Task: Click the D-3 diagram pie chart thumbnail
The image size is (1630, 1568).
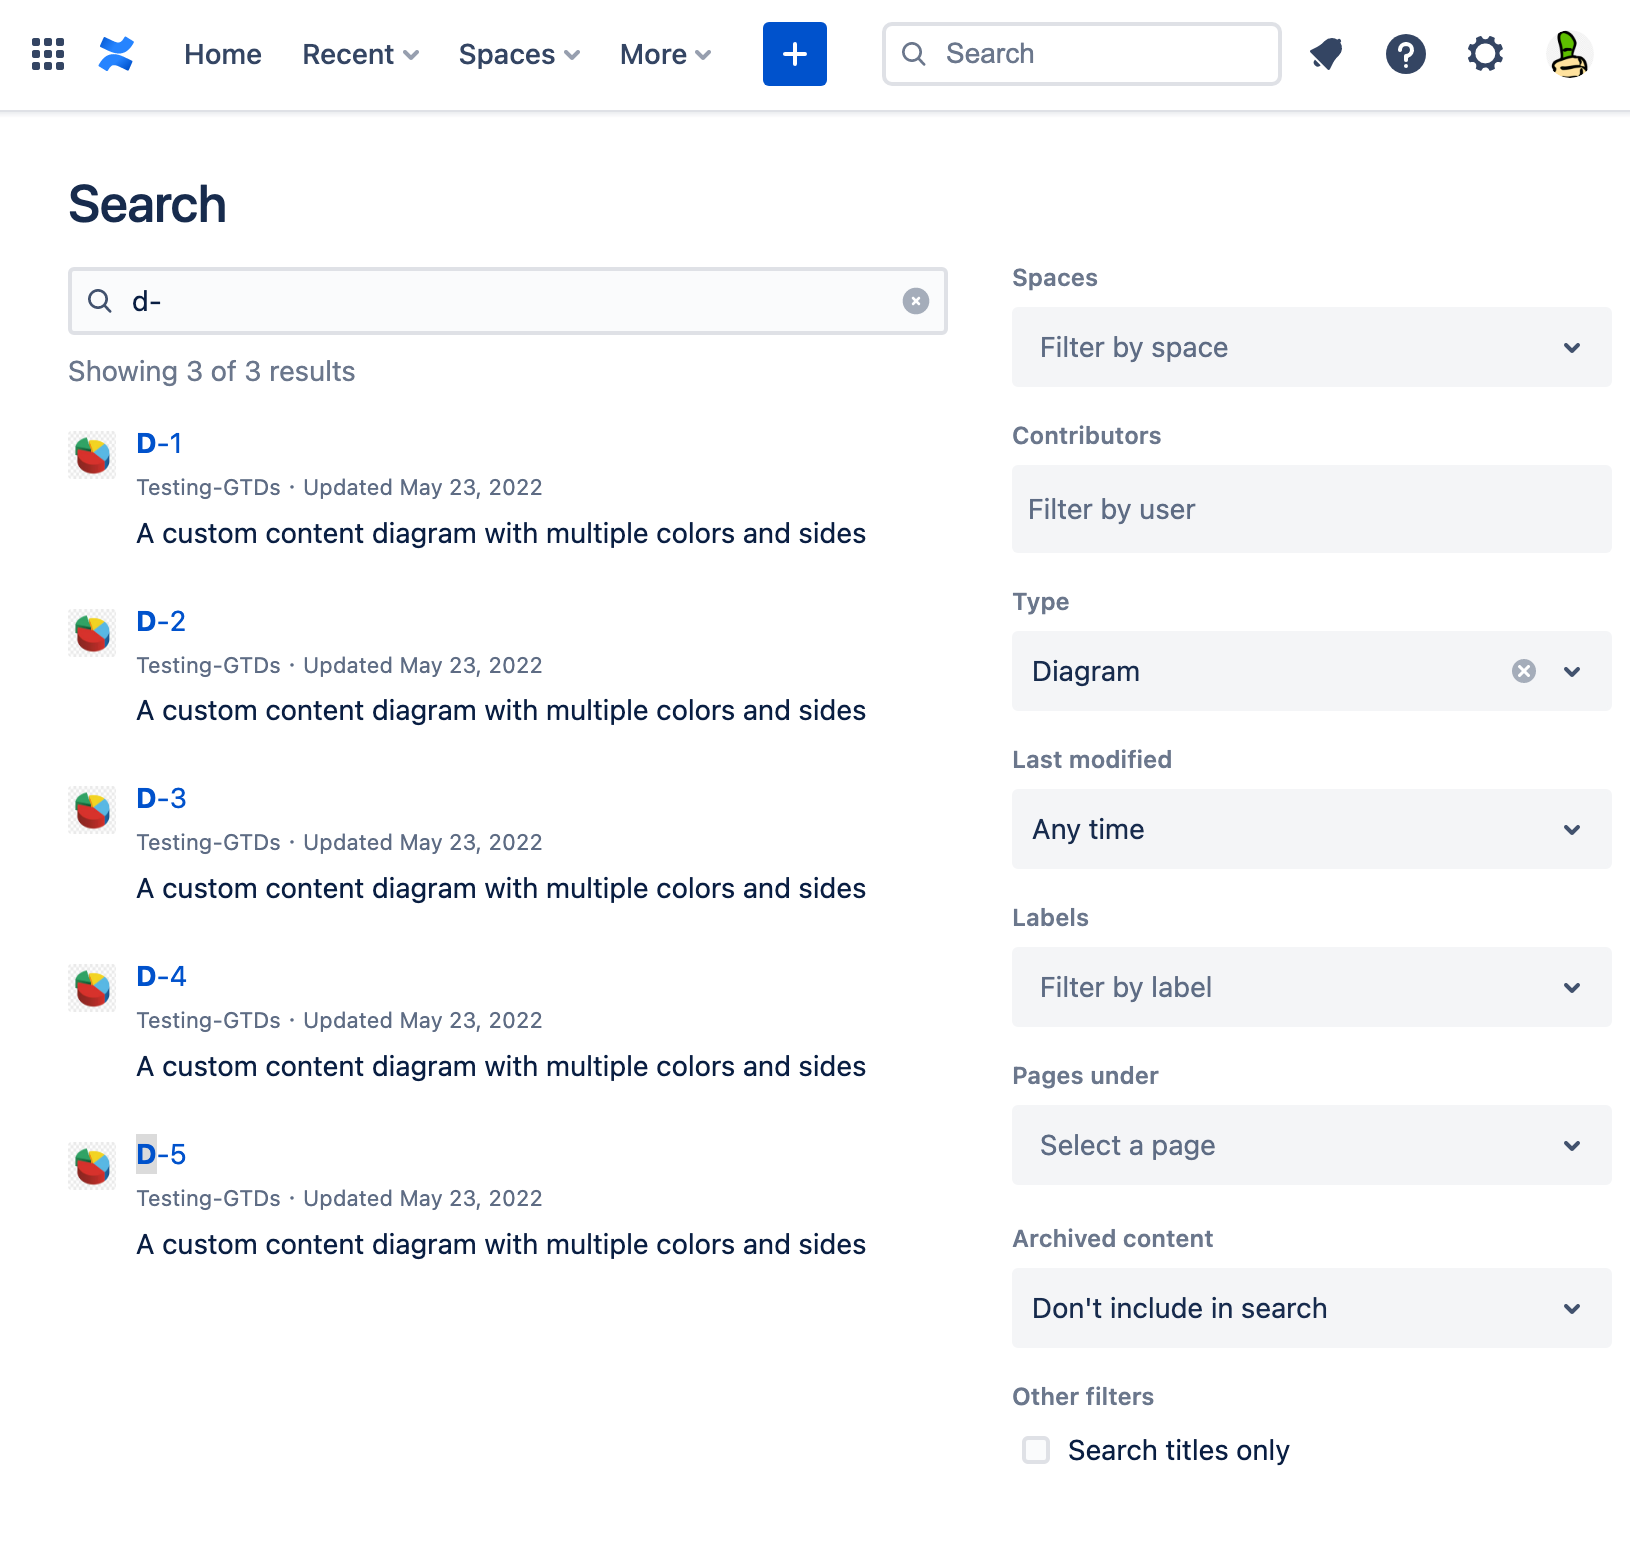Action: 92,810
